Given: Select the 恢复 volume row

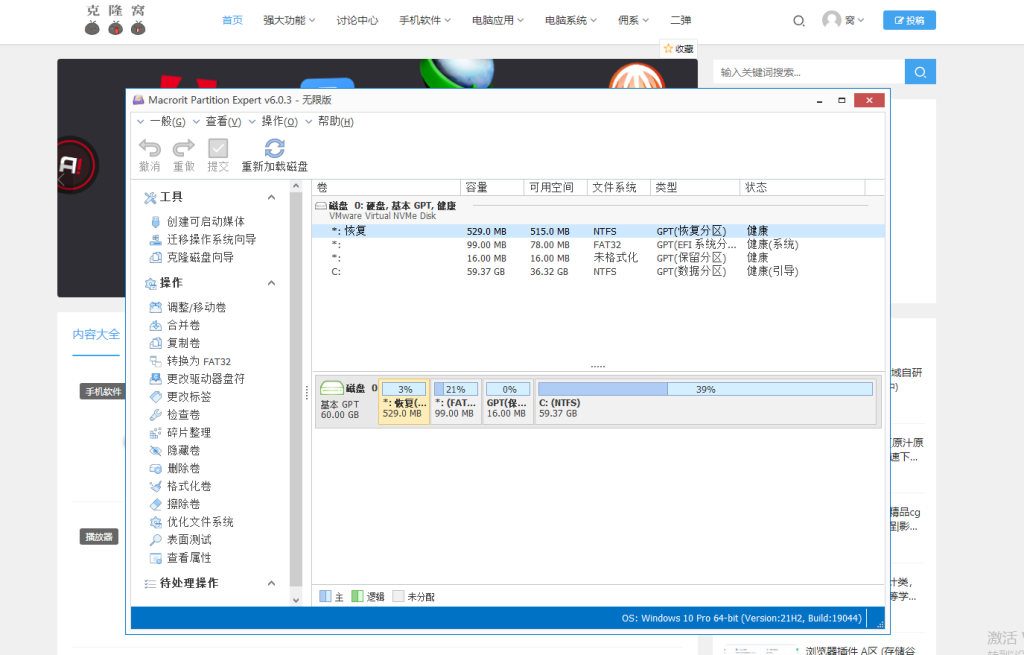Looking at the screenshot, I should click(598, 231).
